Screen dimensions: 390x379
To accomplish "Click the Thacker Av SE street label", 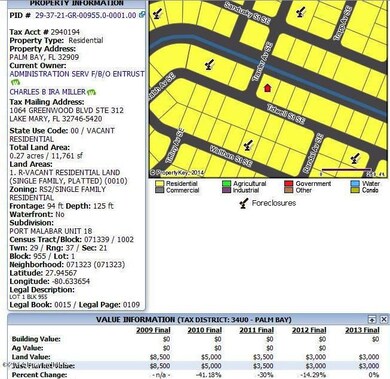I will click(x=262, y=62).
